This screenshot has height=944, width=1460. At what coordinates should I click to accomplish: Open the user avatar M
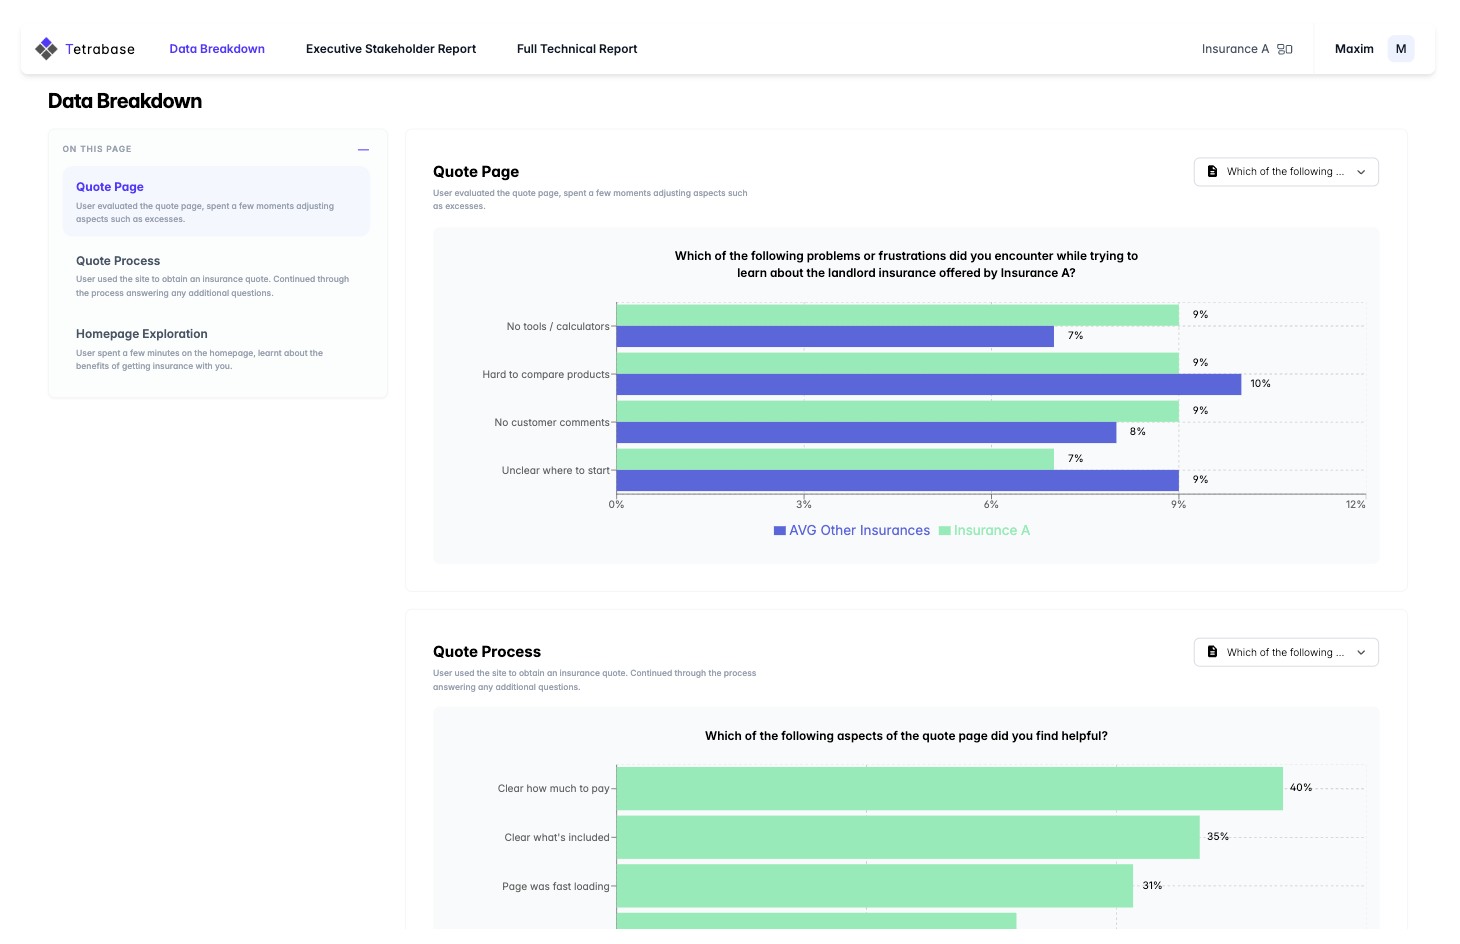pos(1400,49)
